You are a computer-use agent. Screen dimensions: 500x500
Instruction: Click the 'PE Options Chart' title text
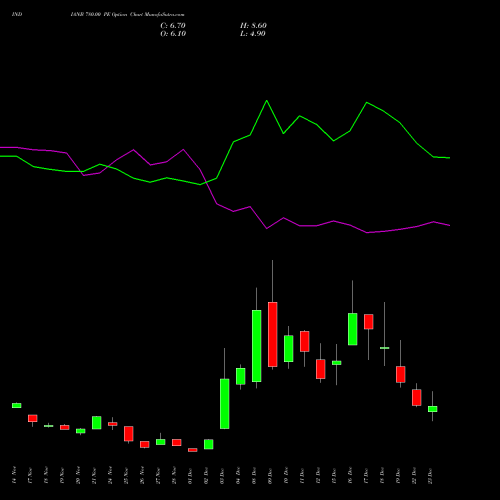tap(123, 14)
